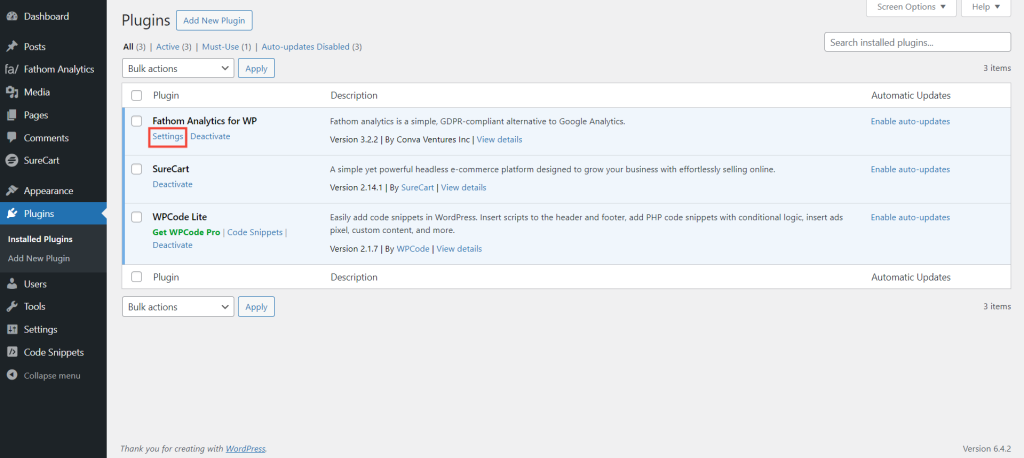Open Fathom Analytics Settings link

tap(168, 137)
